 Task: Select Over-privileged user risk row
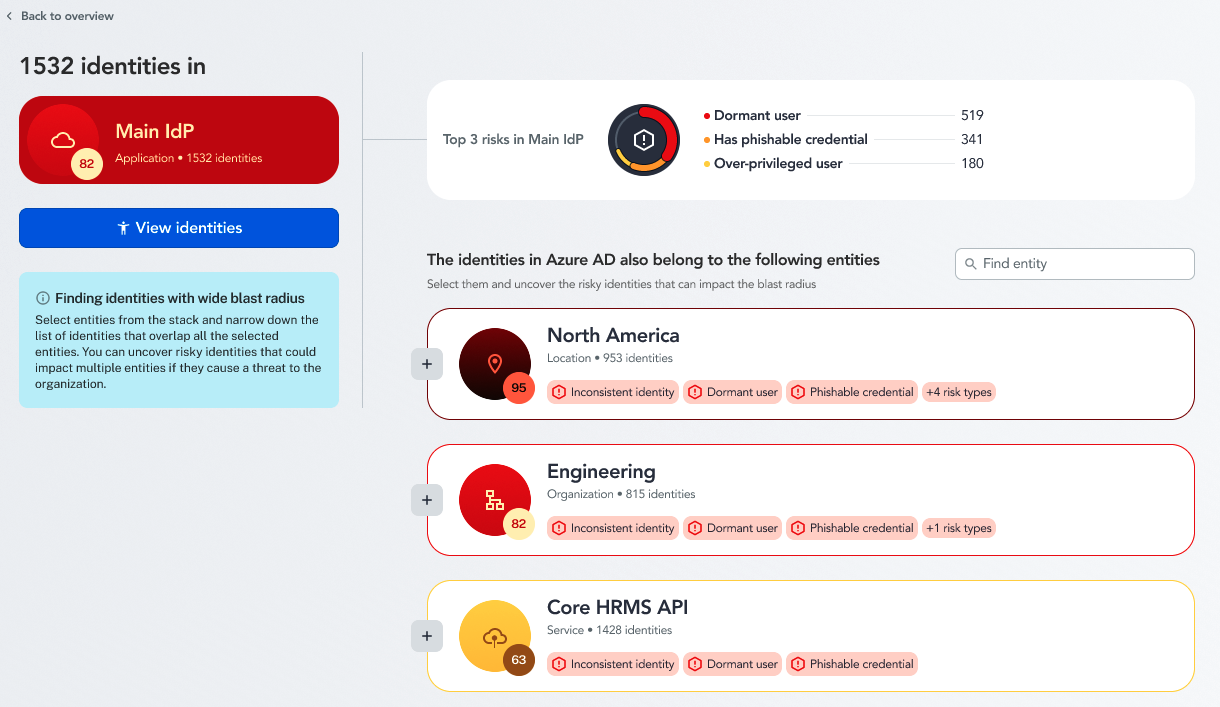843,164
